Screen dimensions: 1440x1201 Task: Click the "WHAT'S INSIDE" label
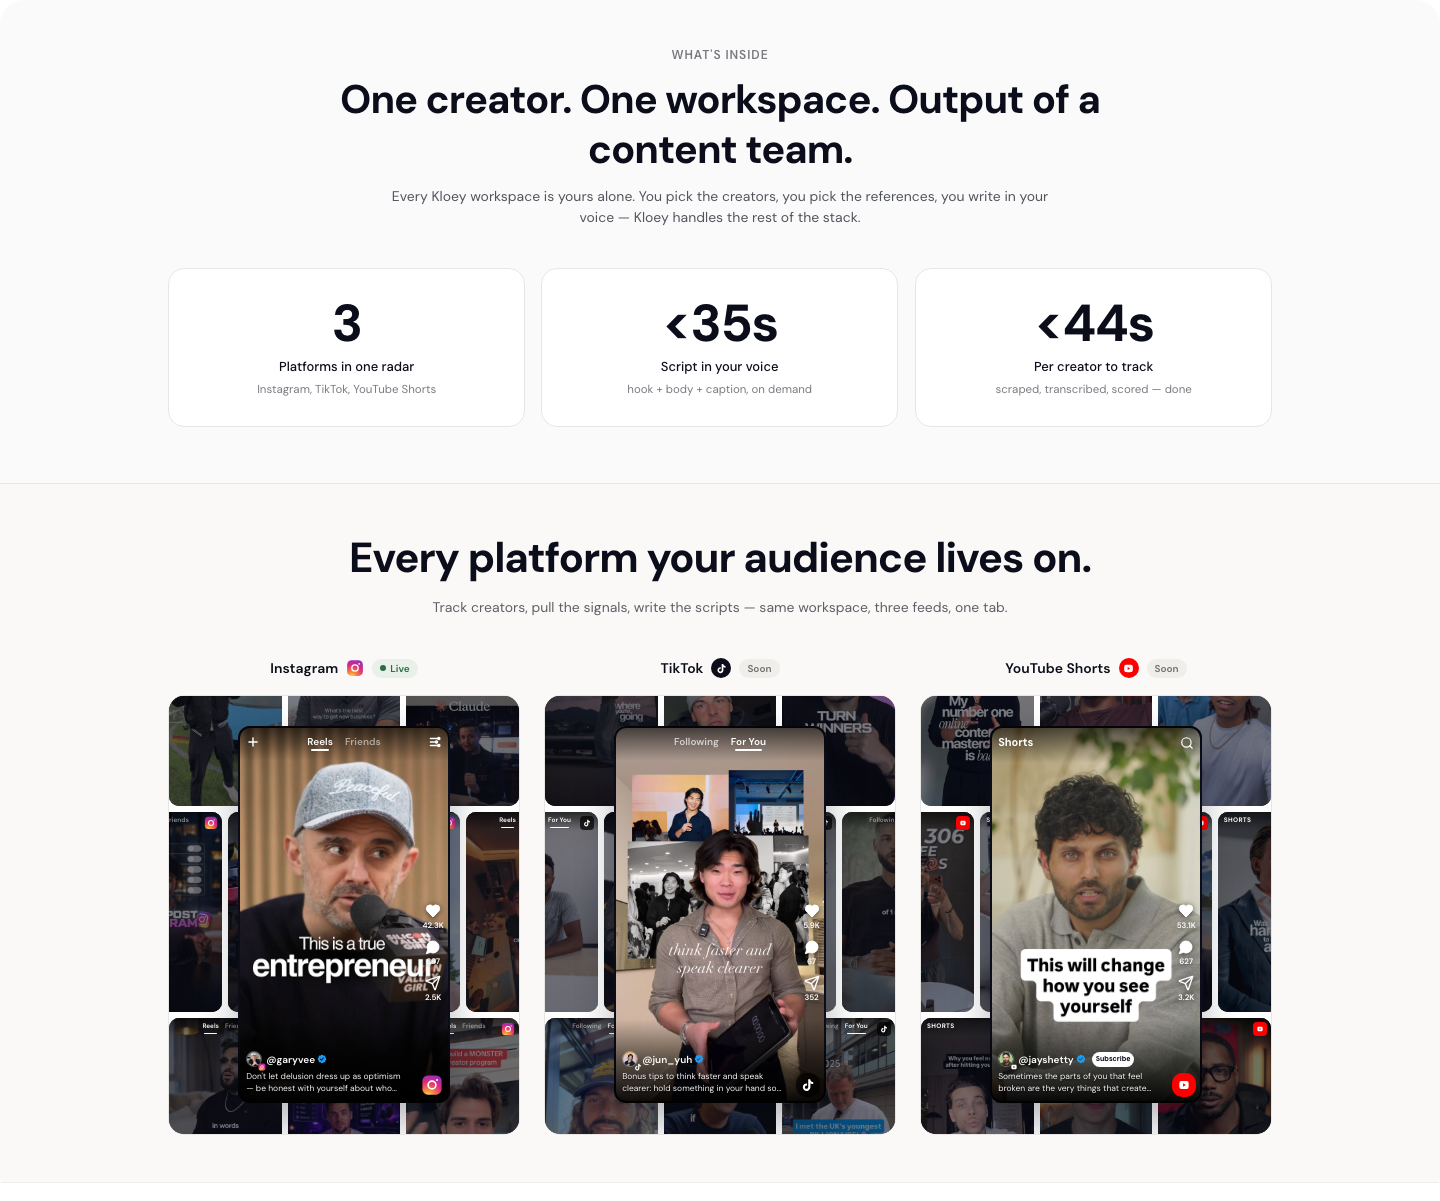pos(720,55)
